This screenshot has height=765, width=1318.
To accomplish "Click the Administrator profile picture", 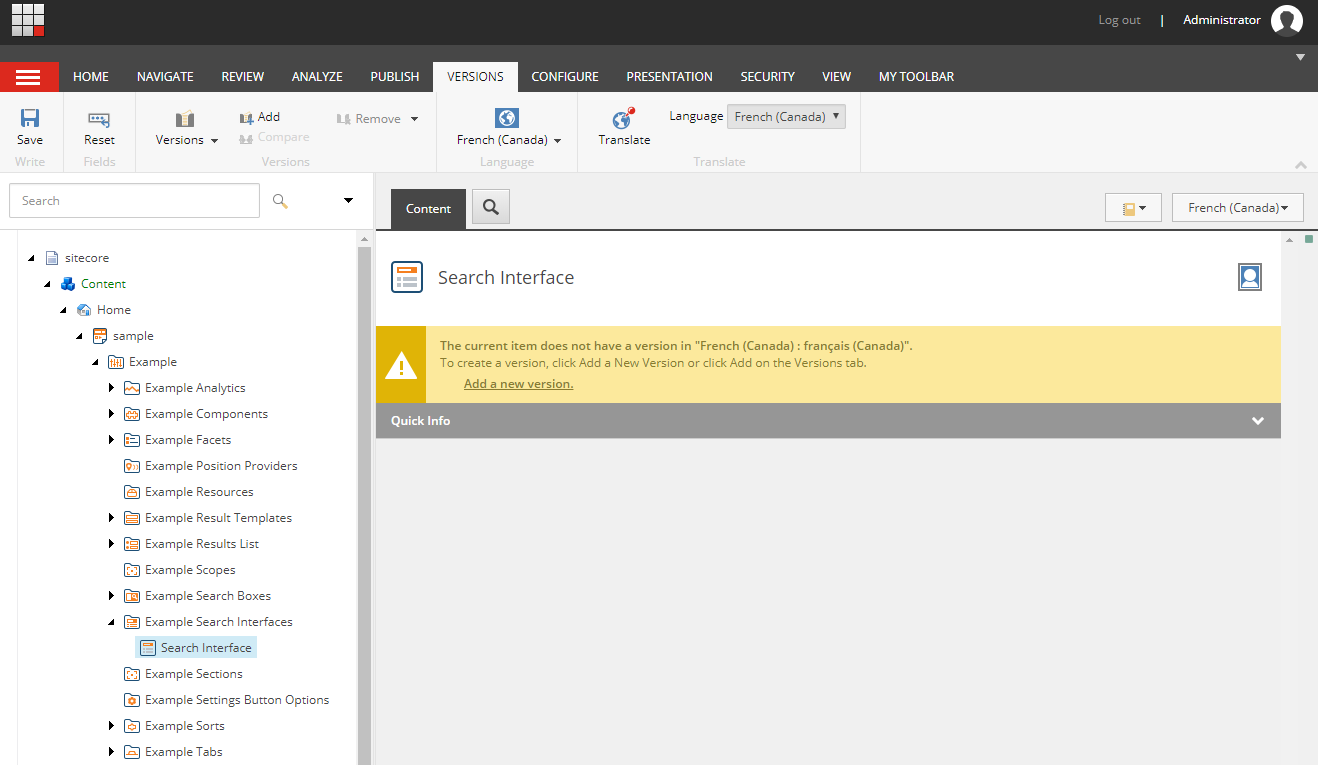I will 1287,19.
